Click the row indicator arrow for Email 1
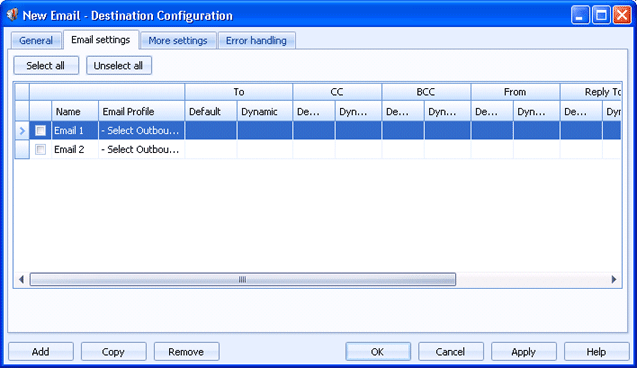 pos(22,131)
